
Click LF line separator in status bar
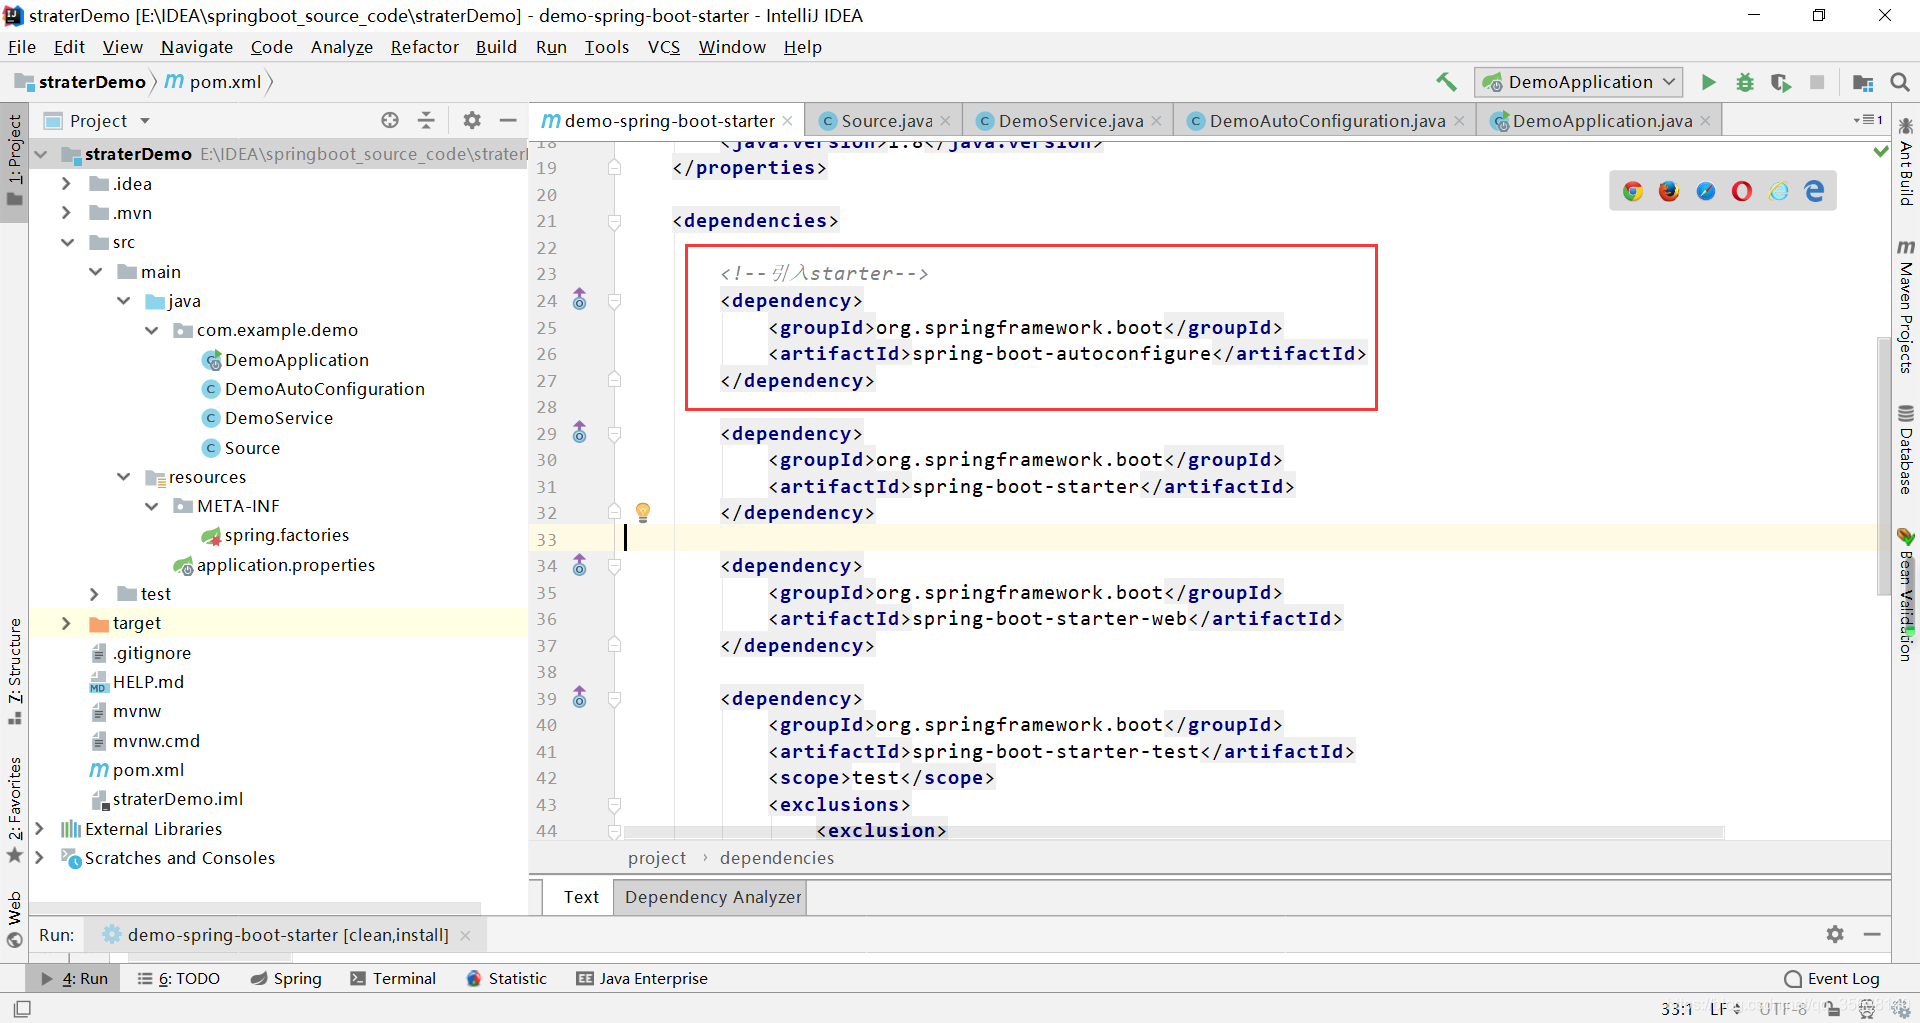[1725, 1009]
